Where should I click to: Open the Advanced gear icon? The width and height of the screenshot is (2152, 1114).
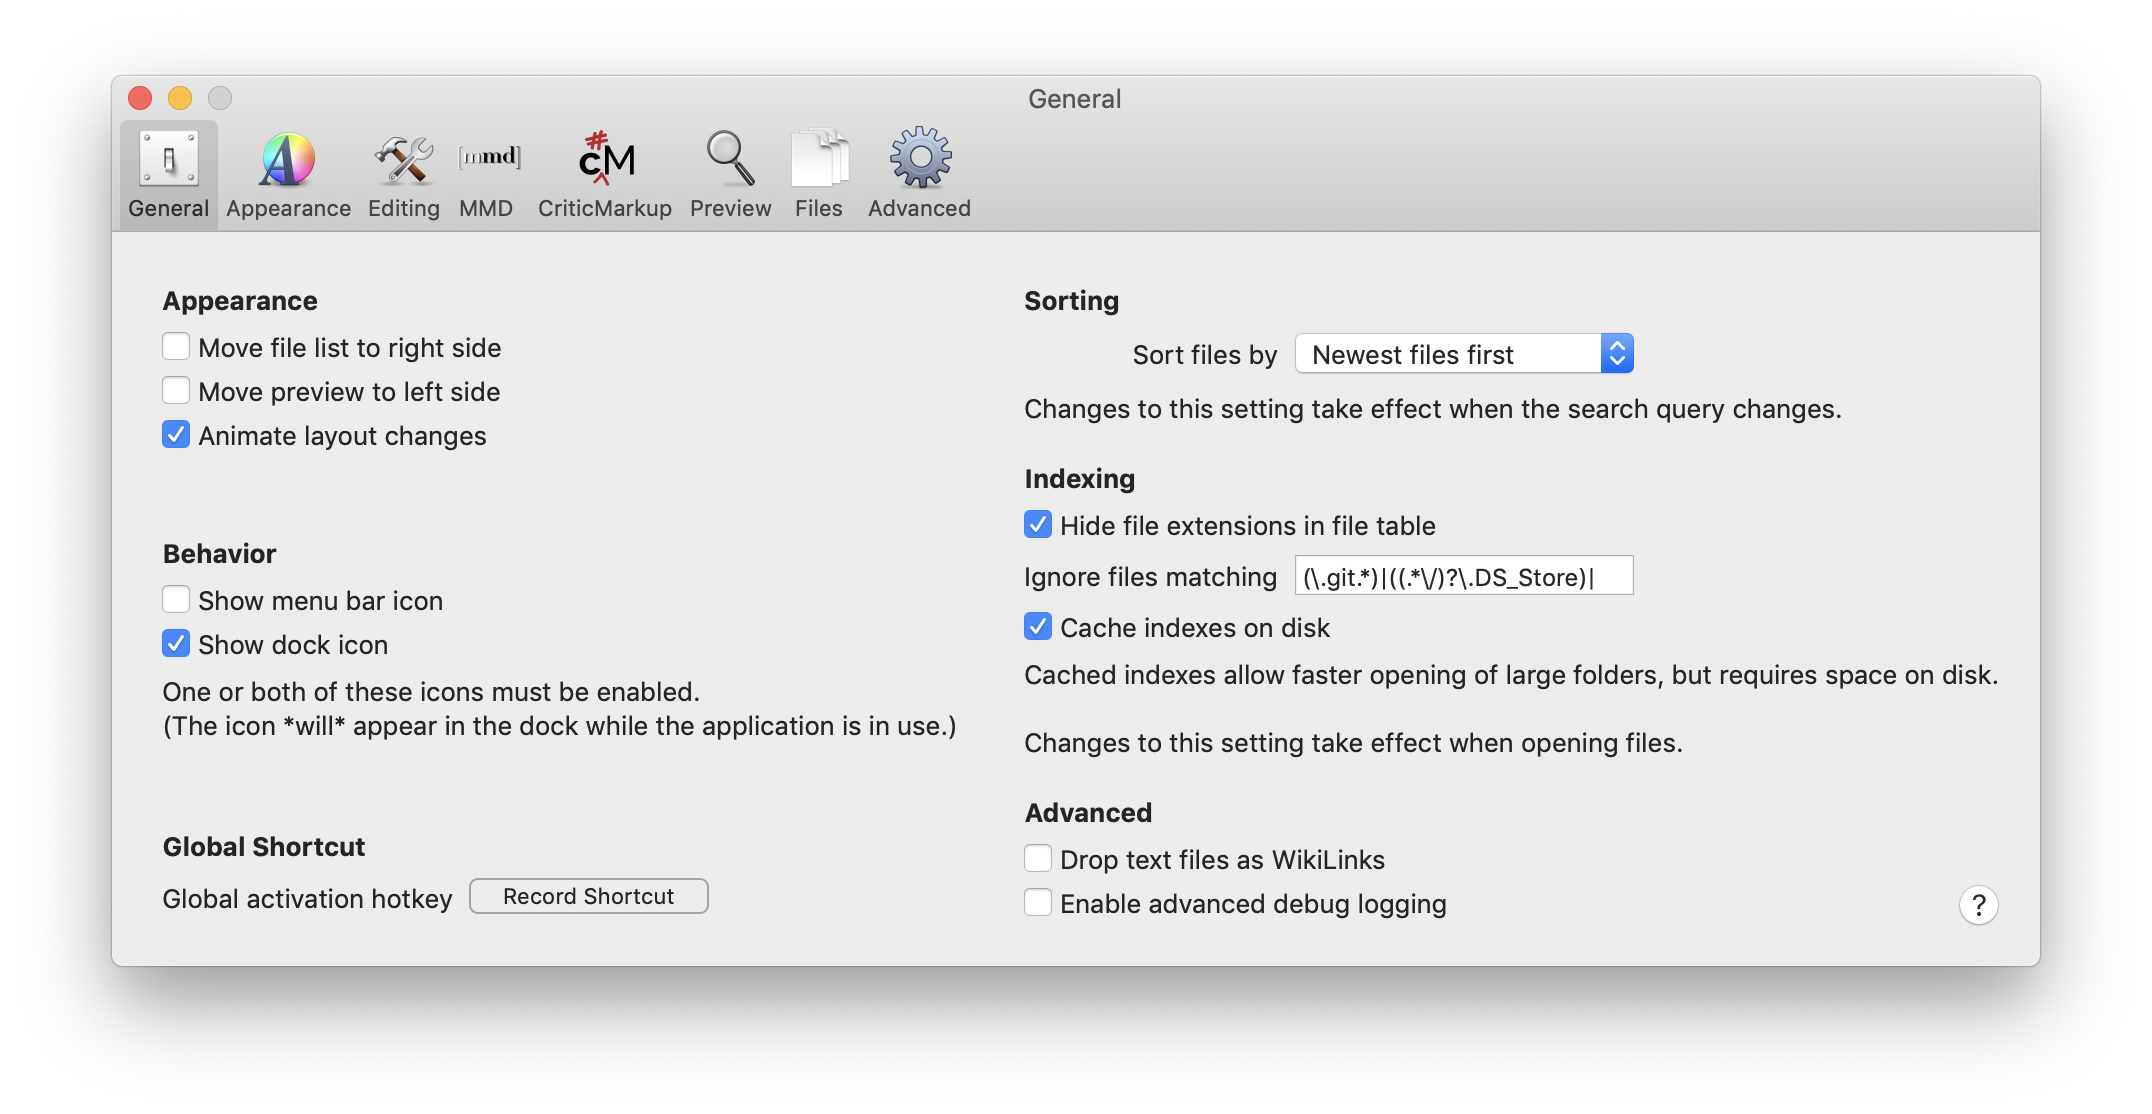point(920,160)
